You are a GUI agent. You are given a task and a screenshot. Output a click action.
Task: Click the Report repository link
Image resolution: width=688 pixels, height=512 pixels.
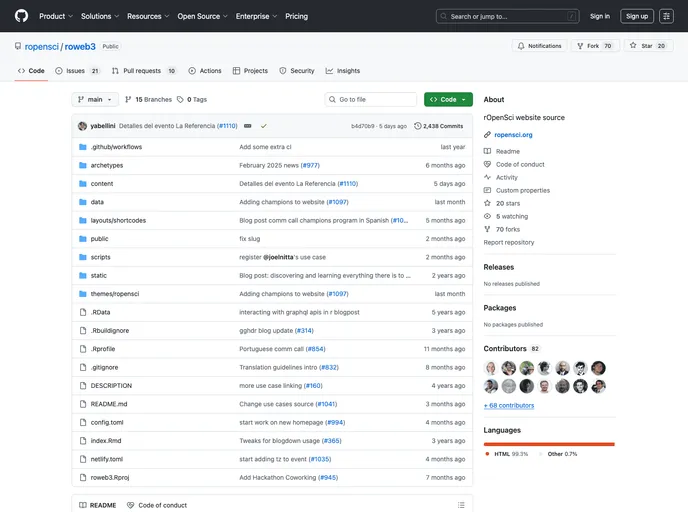point(509,242)
